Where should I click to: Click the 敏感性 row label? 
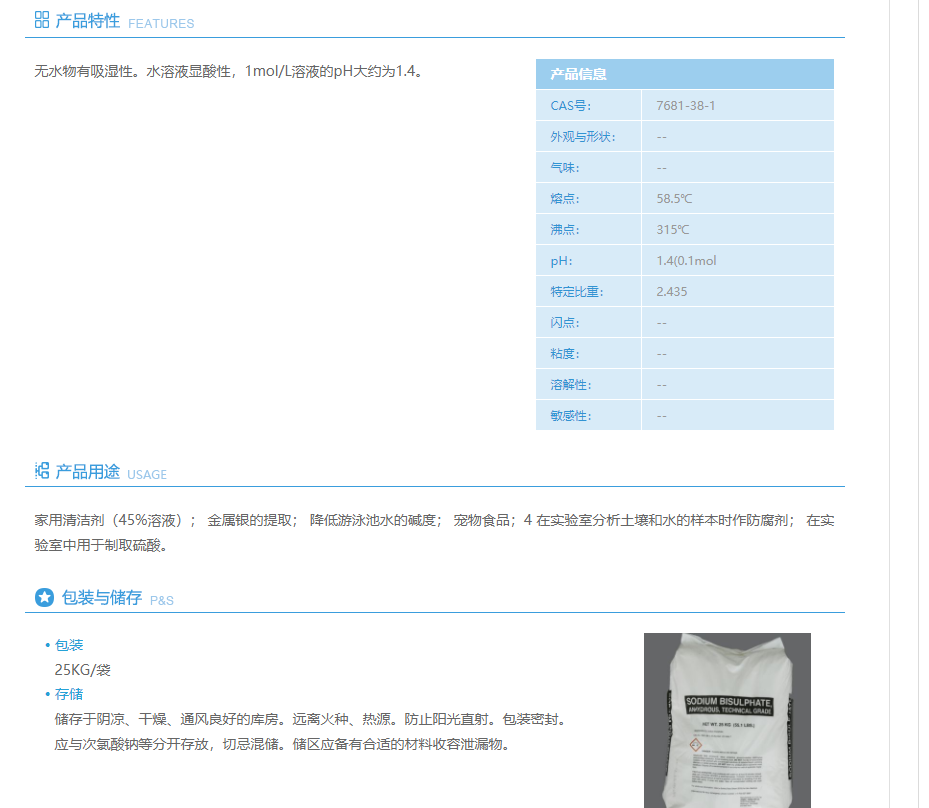point(570,415)
